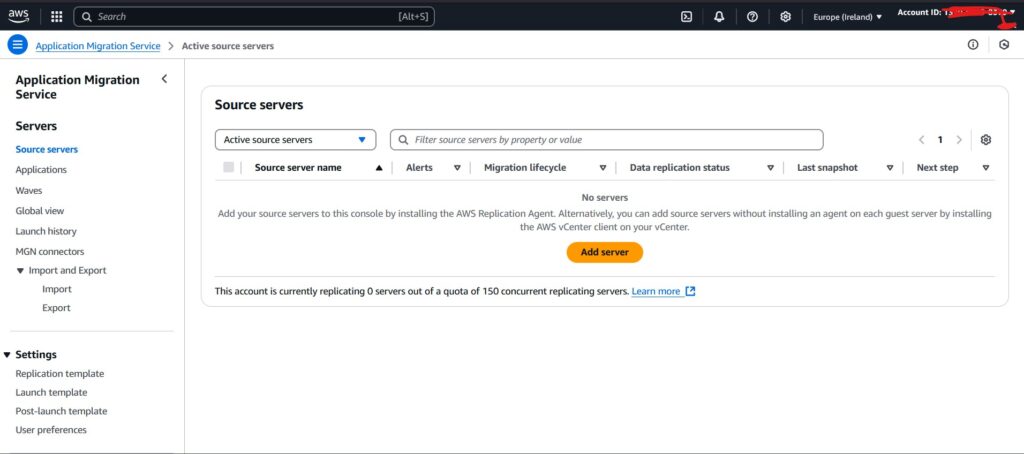1024x454 pixels.
Task: Sort the Data replication status column
Action: (x=771, y=168)
